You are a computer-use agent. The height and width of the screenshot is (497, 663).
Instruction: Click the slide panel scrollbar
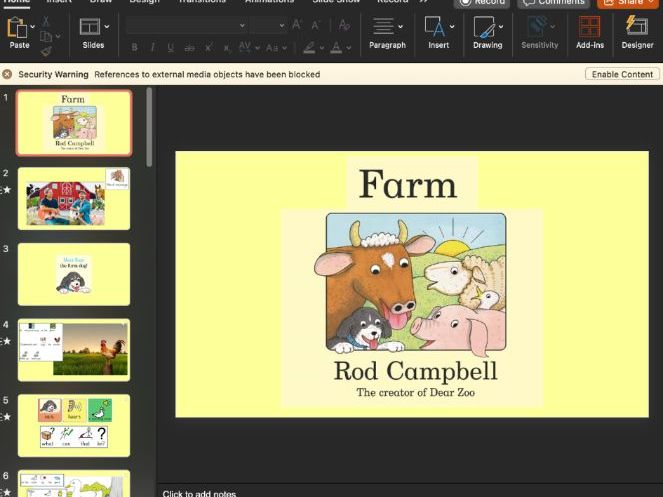(x=149, y=127)
